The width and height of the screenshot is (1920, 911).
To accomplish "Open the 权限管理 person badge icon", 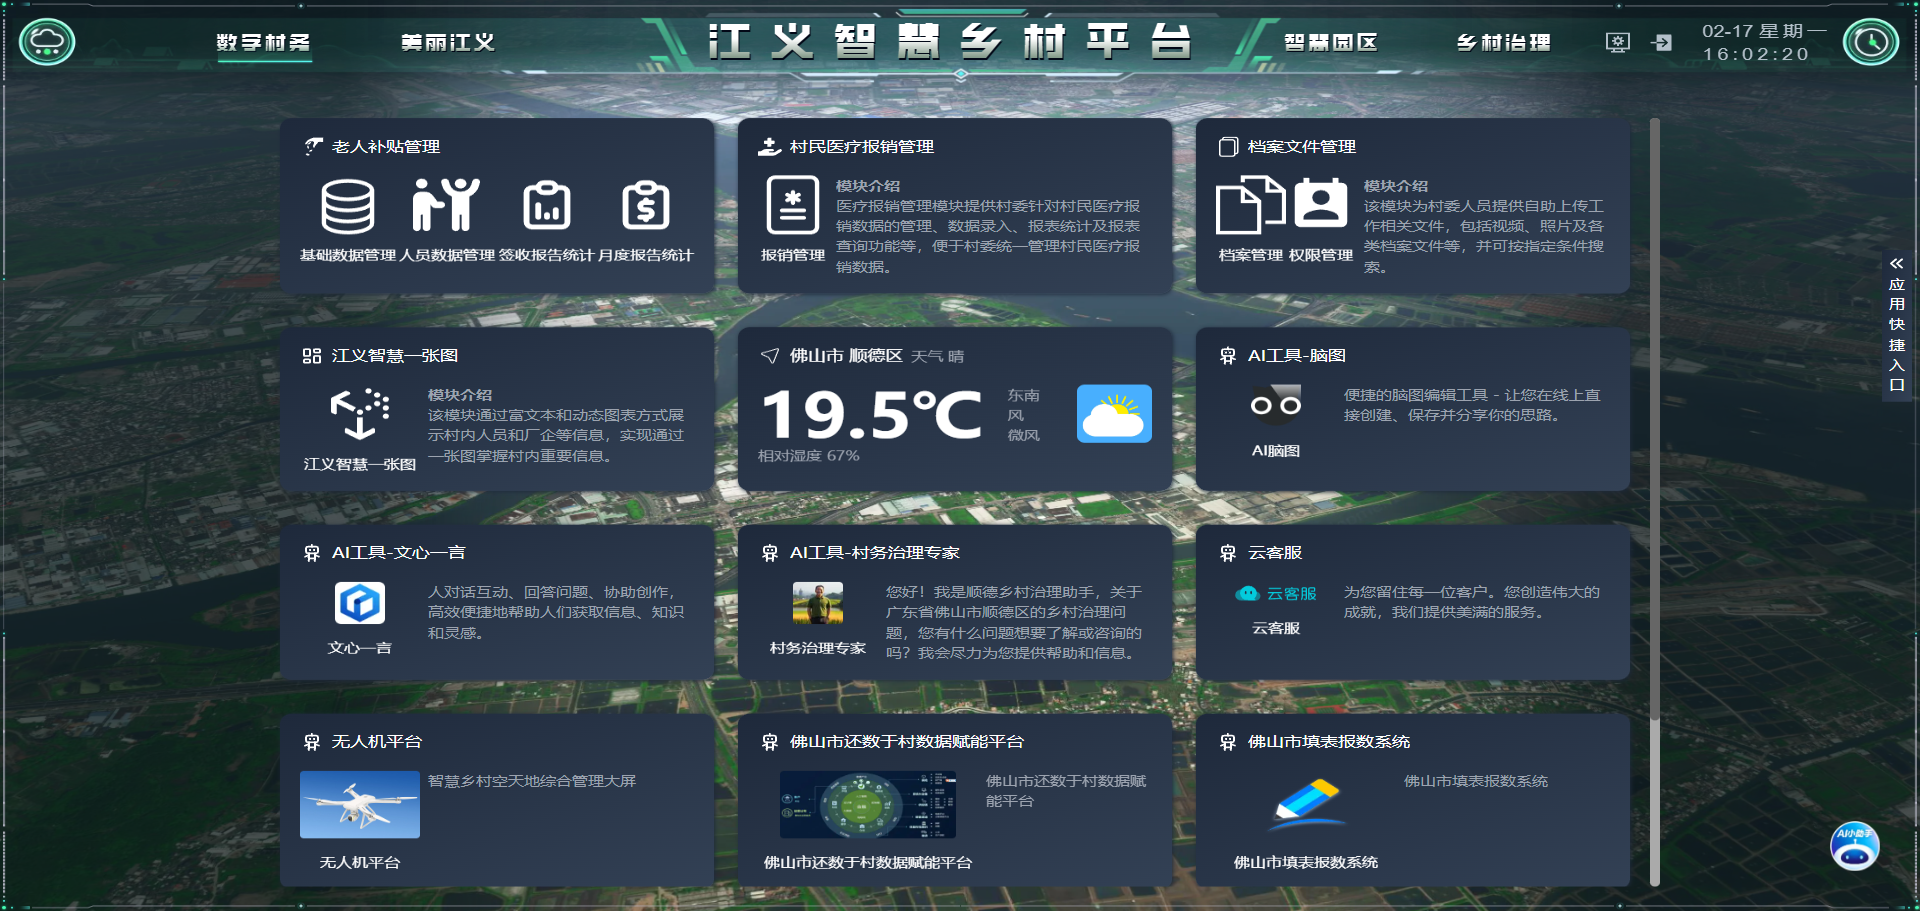I will pyautogui.click(x=1320, y=203).
